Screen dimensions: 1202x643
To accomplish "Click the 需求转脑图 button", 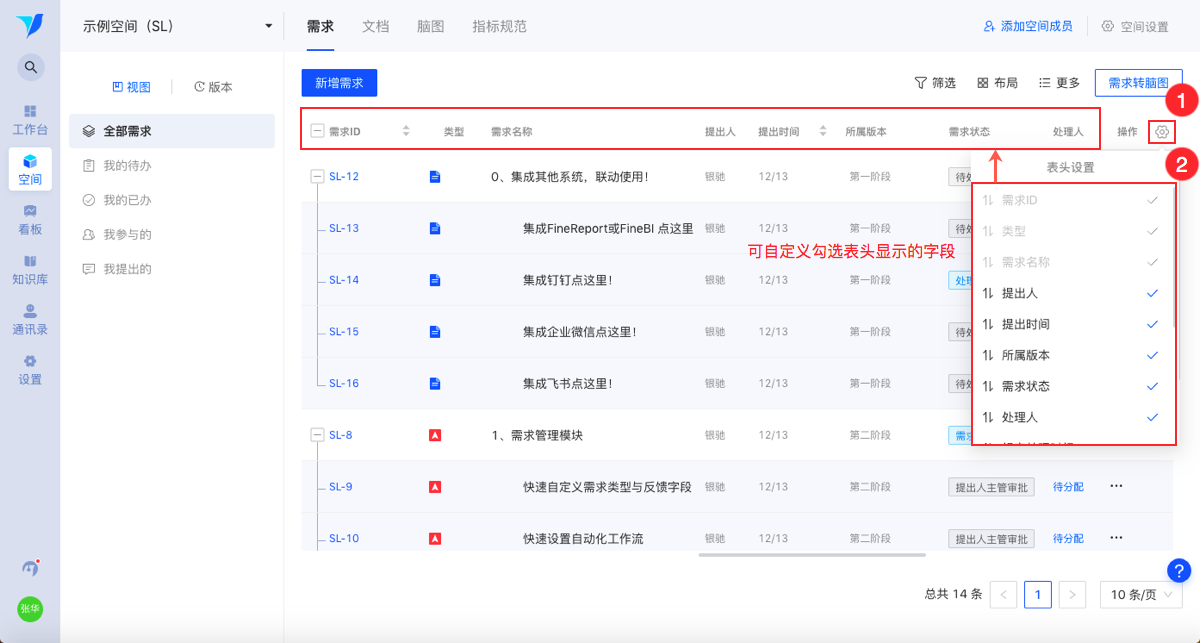I will [x=1139, y=83].
